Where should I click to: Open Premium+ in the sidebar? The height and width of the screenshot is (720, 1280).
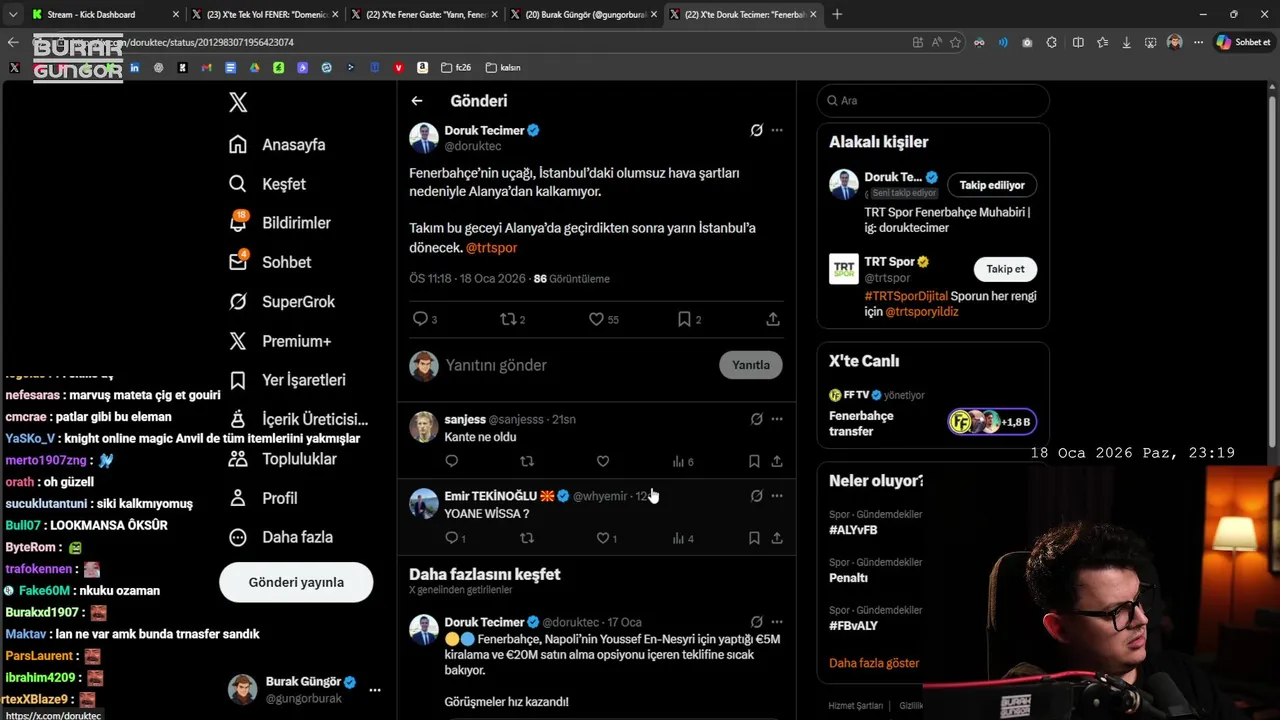coord(280,341)
